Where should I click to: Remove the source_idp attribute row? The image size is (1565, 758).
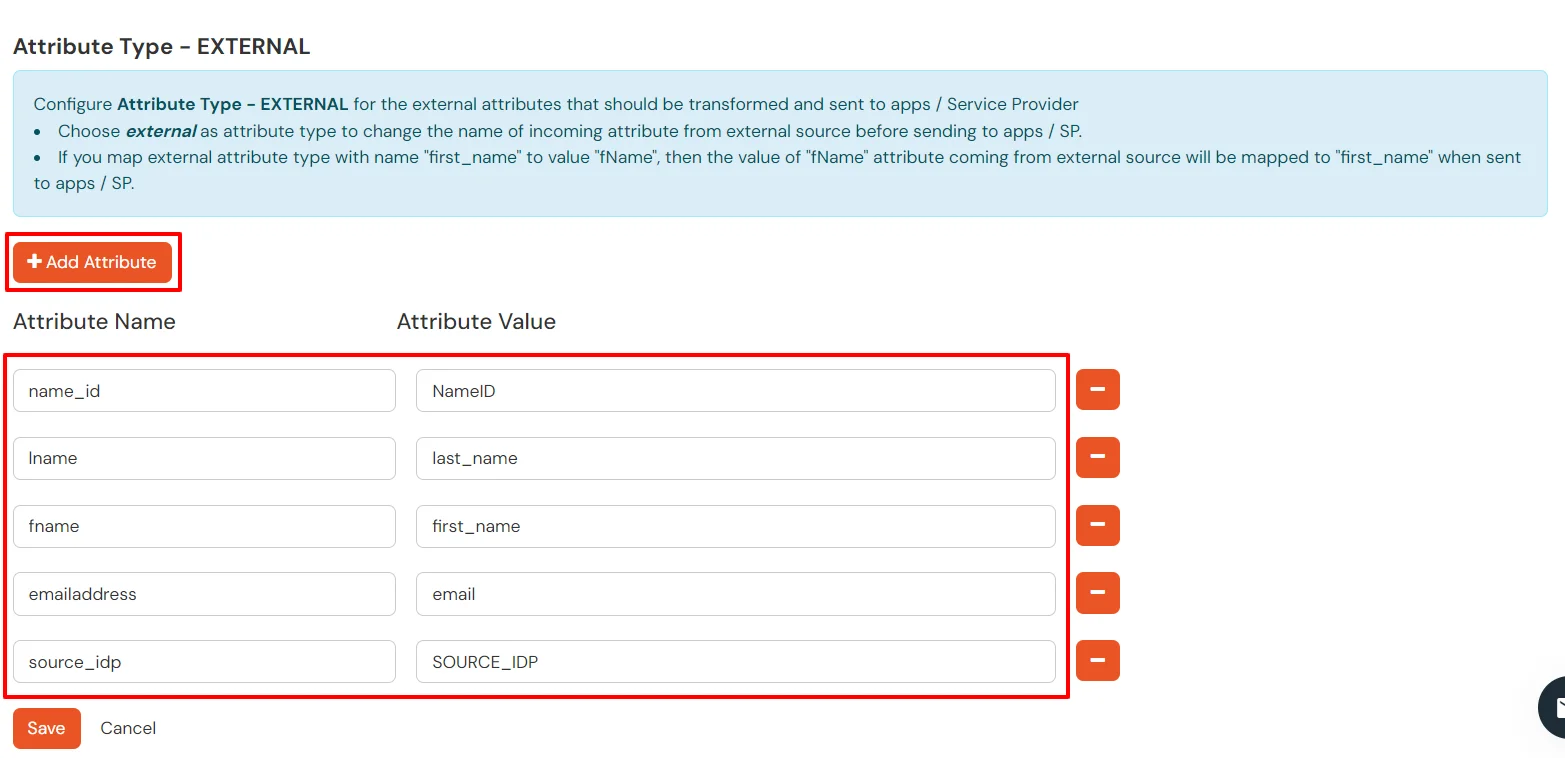1097,661
